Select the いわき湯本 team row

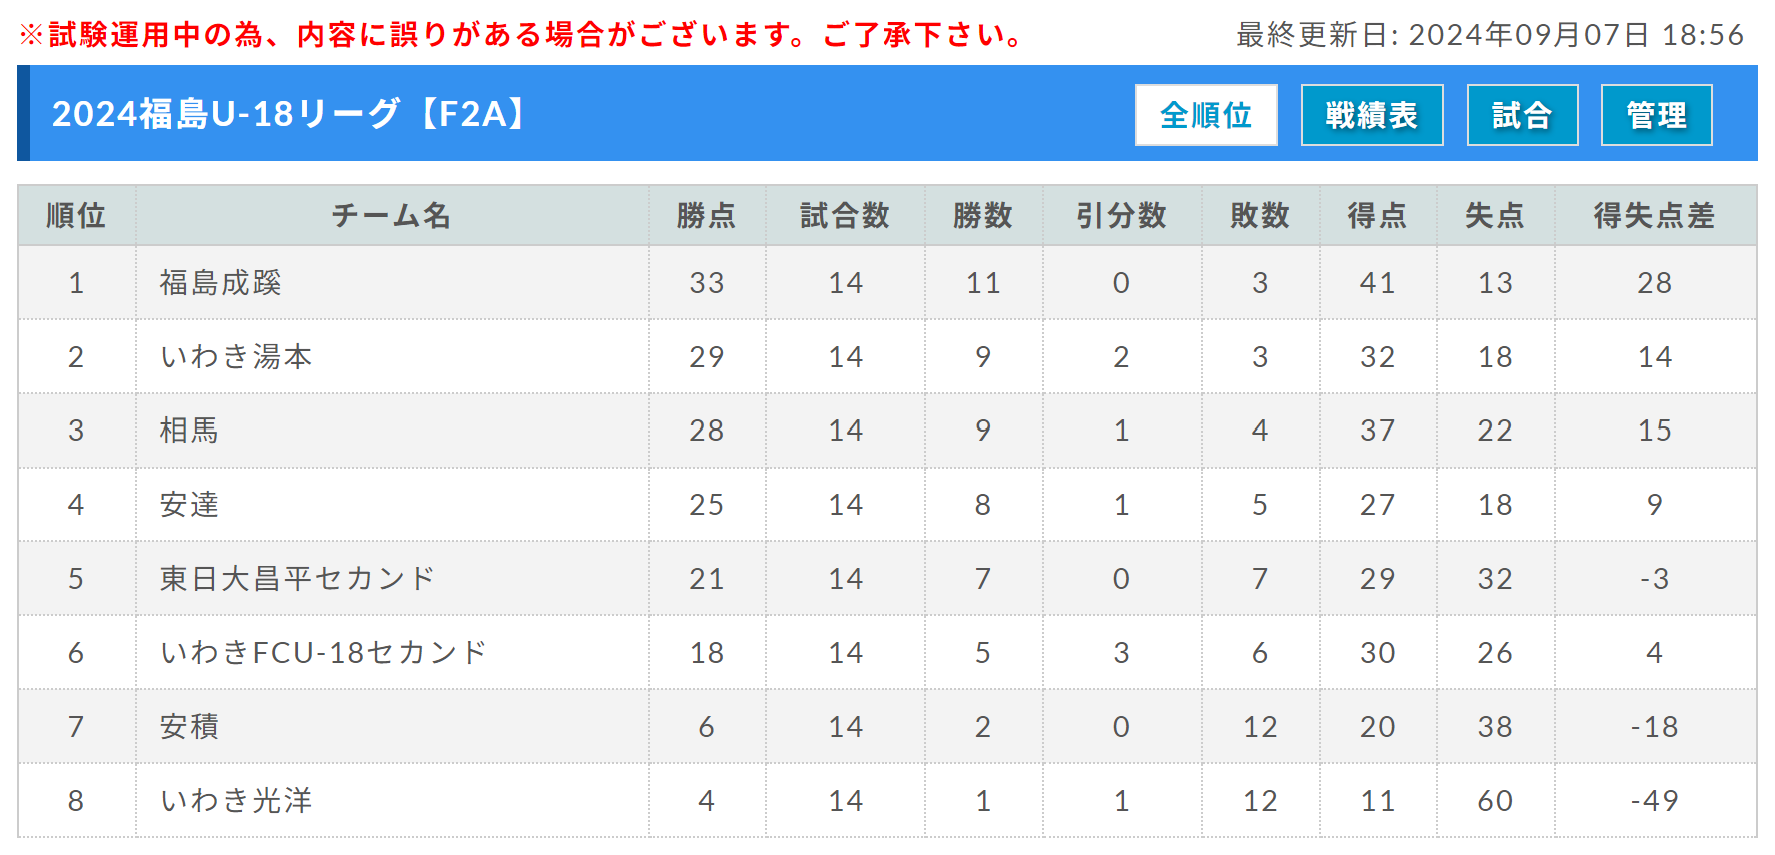pyautogui.click(x=887, y=357)
